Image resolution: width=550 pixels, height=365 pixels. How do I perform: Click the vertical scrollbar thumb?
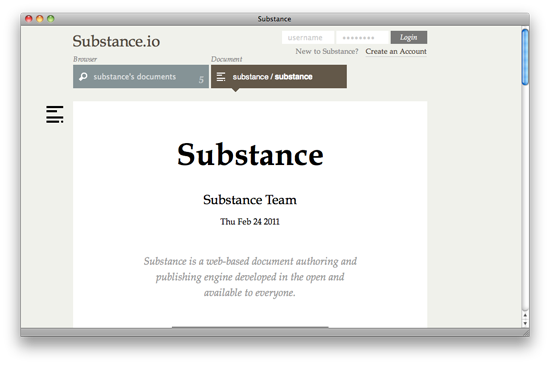525,57
